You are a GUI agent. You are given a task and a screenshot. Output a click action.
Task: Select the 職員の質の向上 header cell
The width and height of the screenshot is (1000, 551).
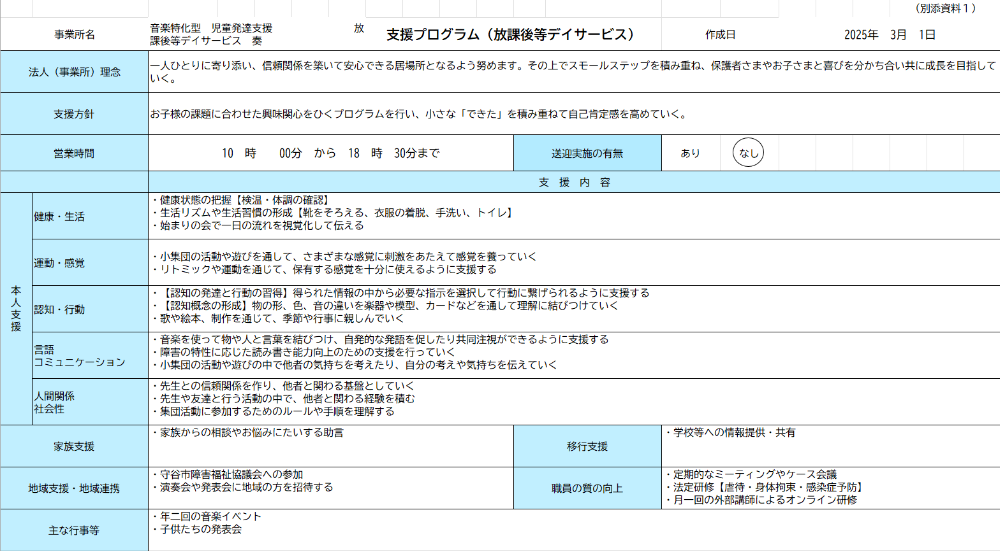click(587, 488)
